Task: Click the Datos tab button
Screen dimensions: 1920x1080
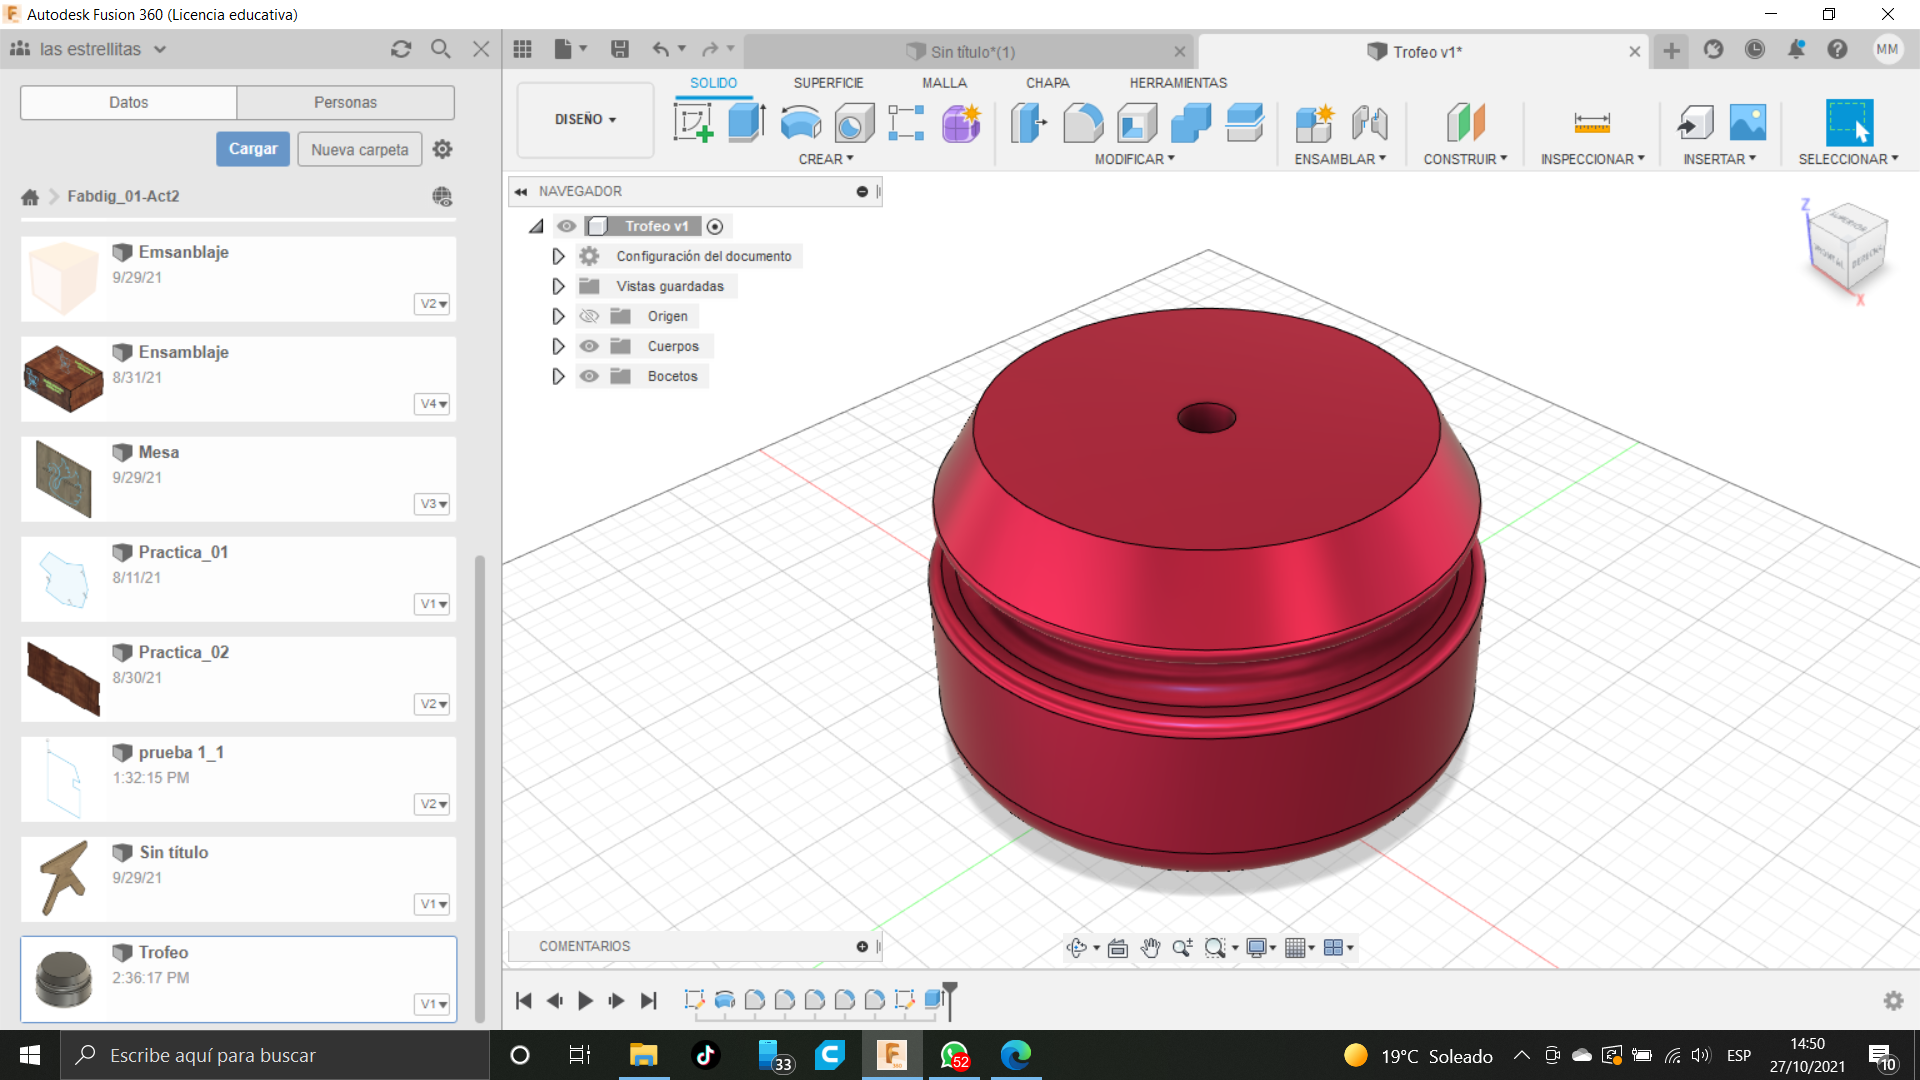Action: (129, 102)
